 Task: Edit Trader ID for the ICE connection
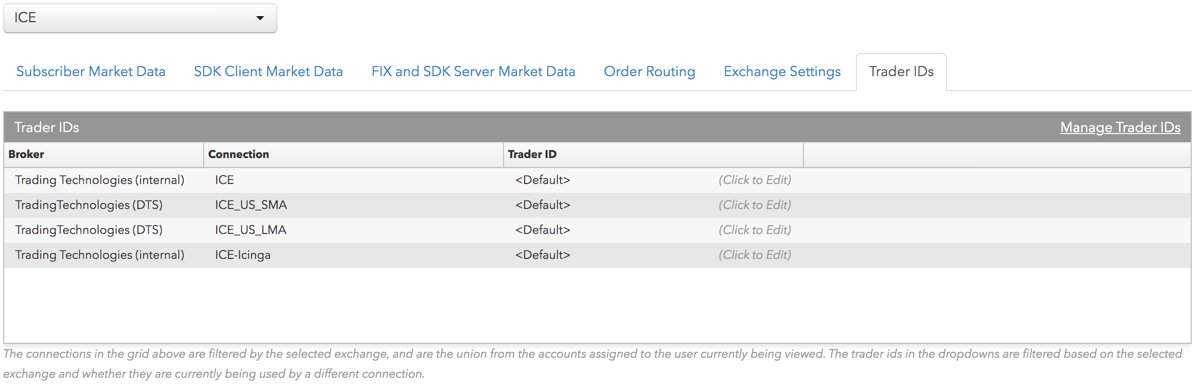click(x=754, y=180)
